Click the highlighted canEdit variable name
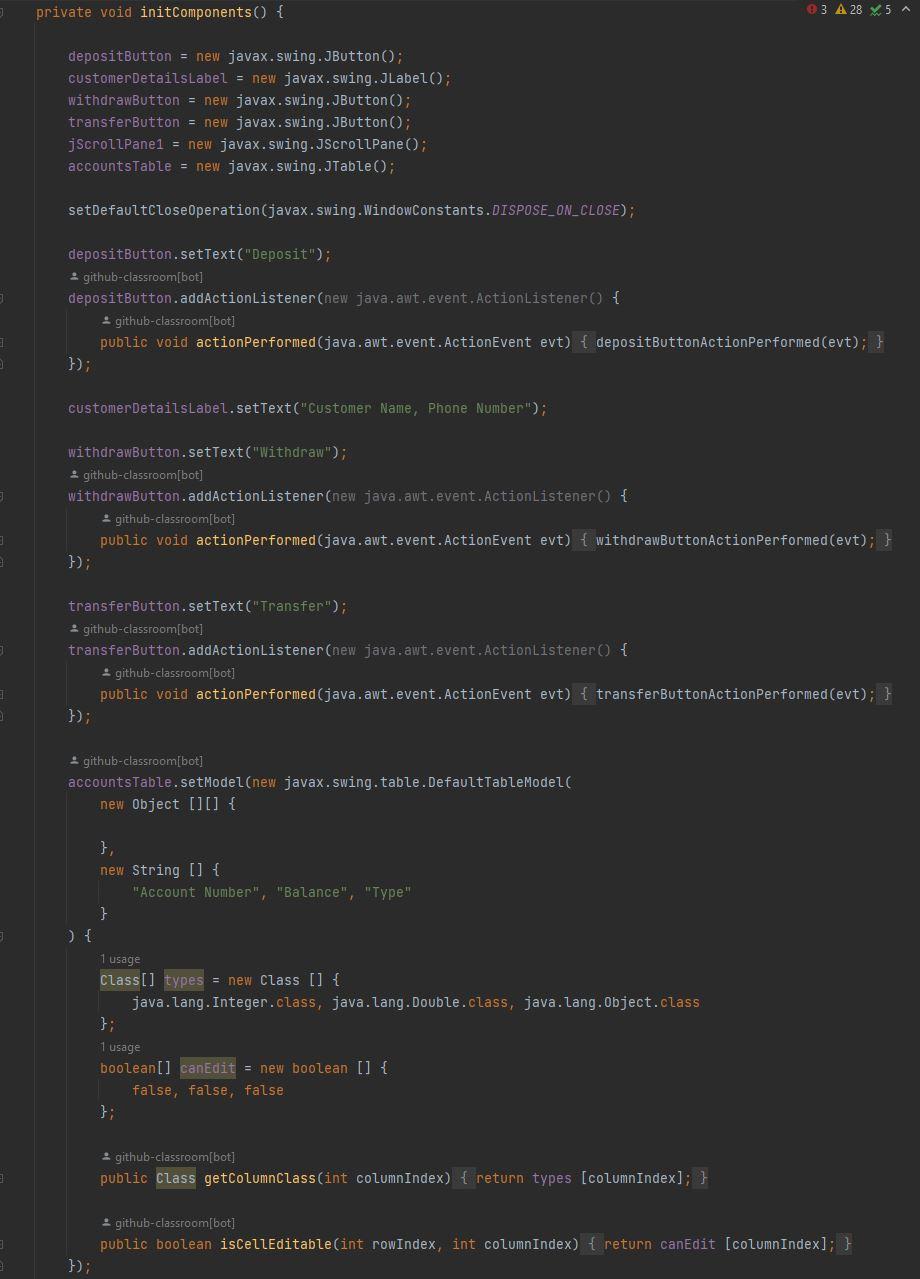This screenshot has width=920, height=1279. point(207,1068)
